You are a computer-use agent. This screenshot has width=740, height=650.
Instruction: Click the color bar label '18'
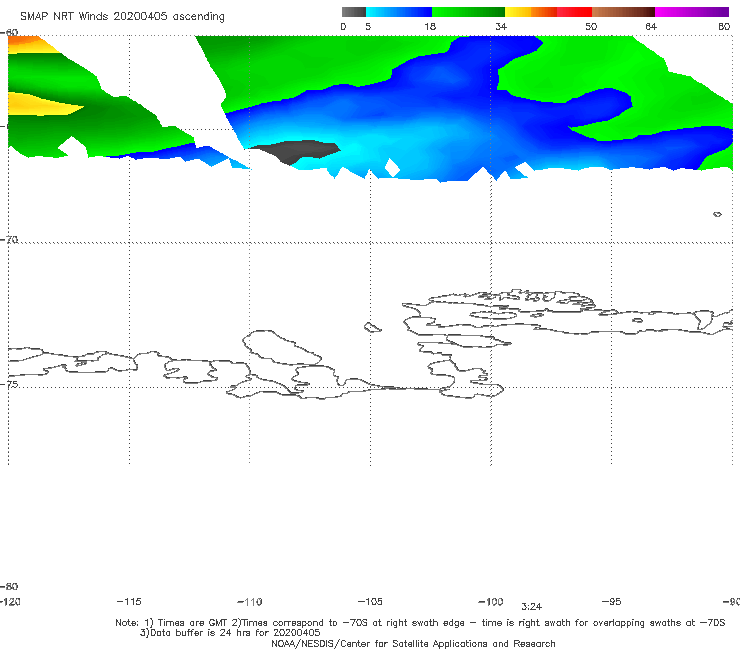tap(430, 26)
